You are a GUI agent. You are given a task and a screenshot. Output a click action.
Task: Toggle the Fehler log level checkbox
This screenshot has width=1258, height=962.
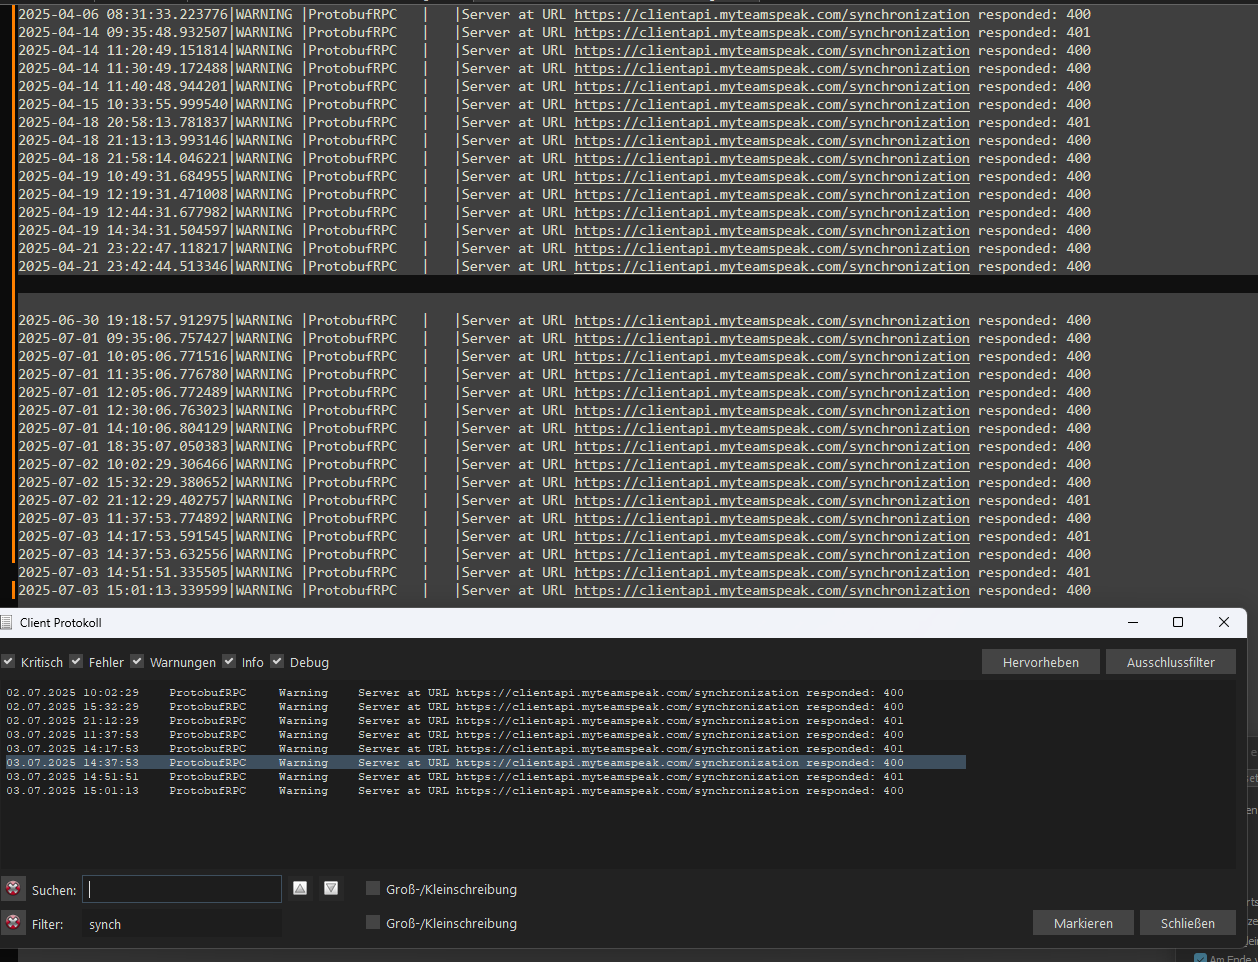click(76, 661)
